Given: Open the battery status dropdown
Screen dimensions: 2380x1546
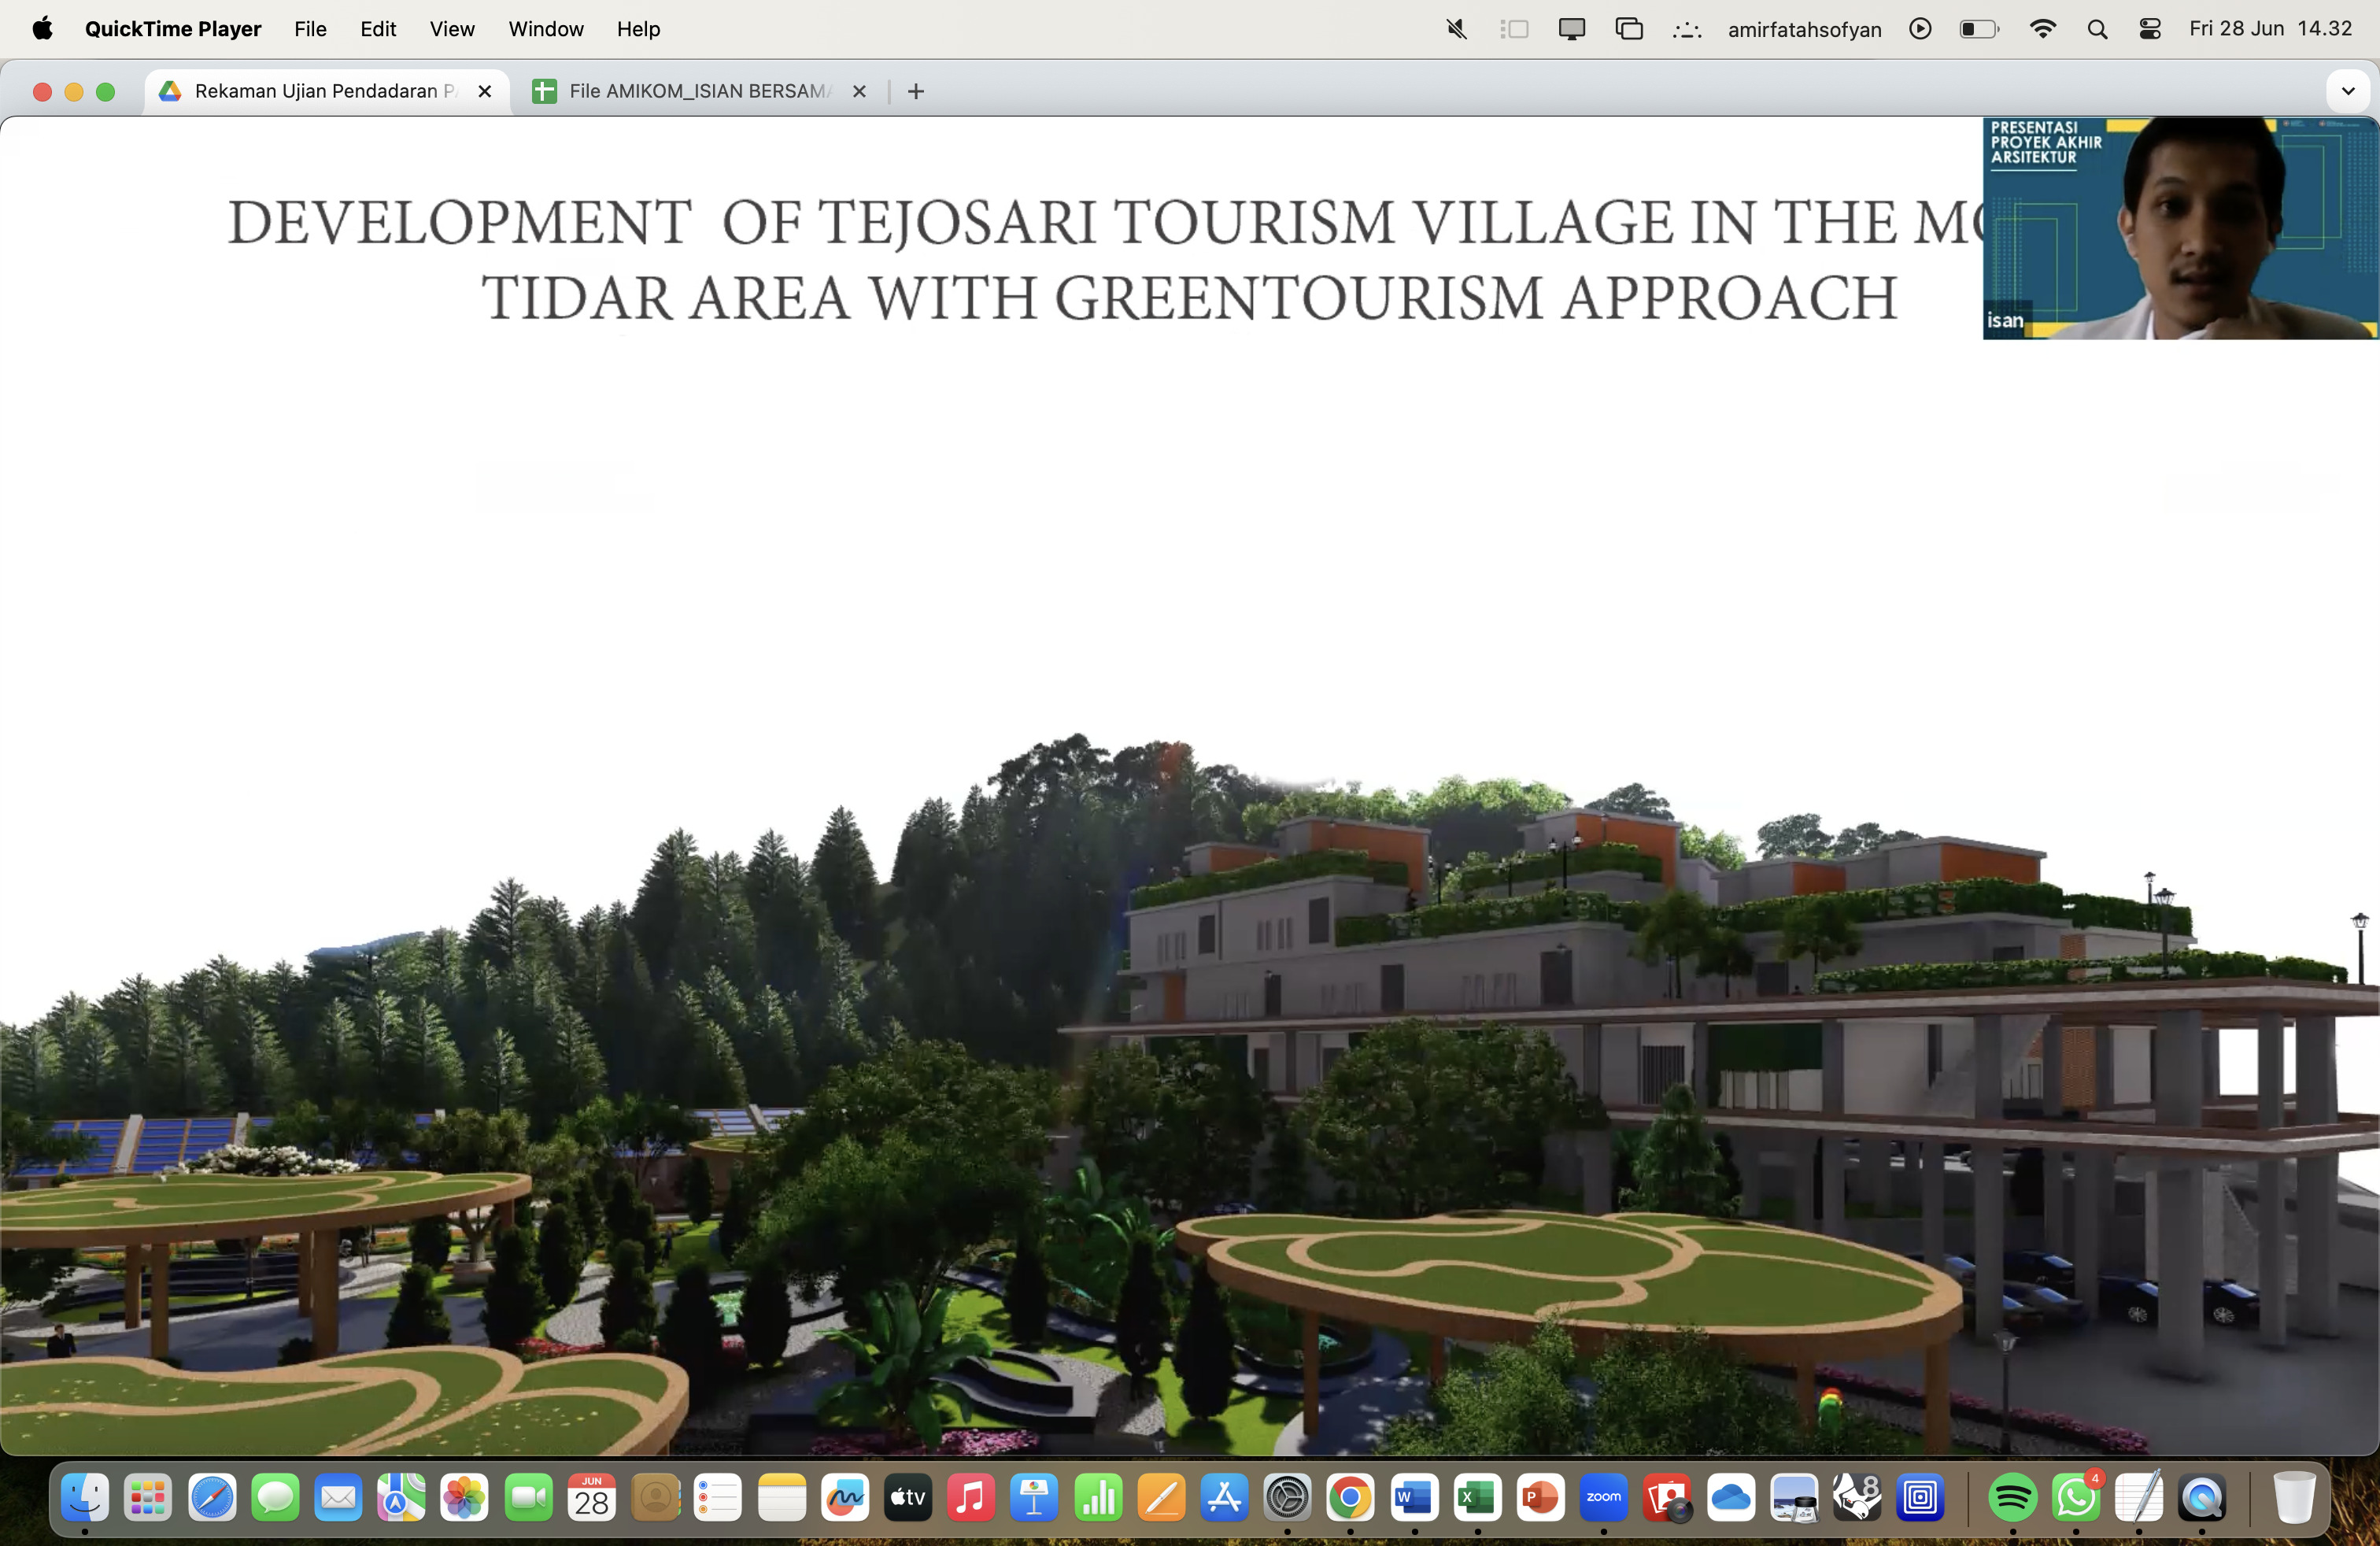Looking at the screenshot, I should coord(1978,29).
